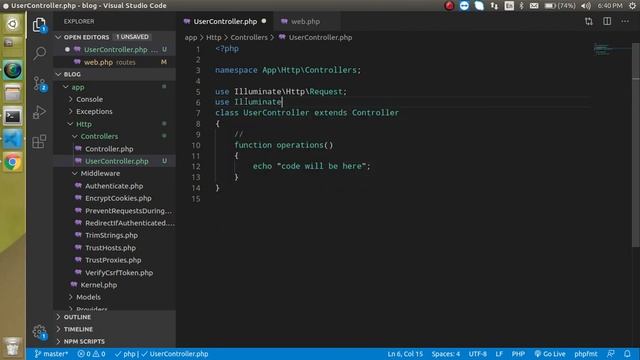
Task: Open Controller.php in the file tree
Action: click(x=115, y=149)
